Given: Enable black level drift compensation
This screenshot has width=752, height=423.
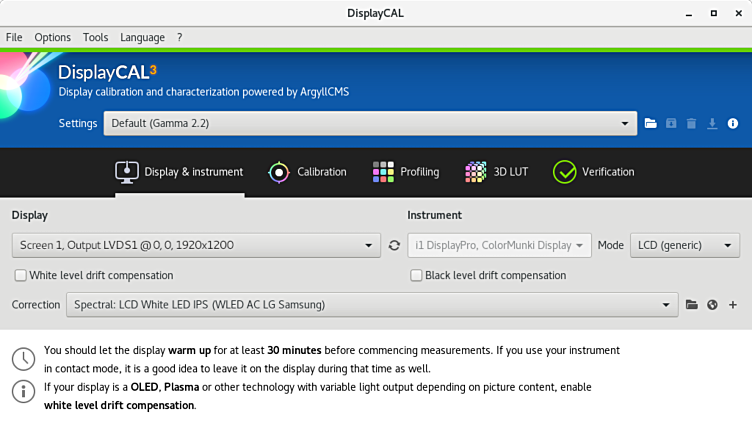Looking at the screenshot, I should [x=416, y=276].
